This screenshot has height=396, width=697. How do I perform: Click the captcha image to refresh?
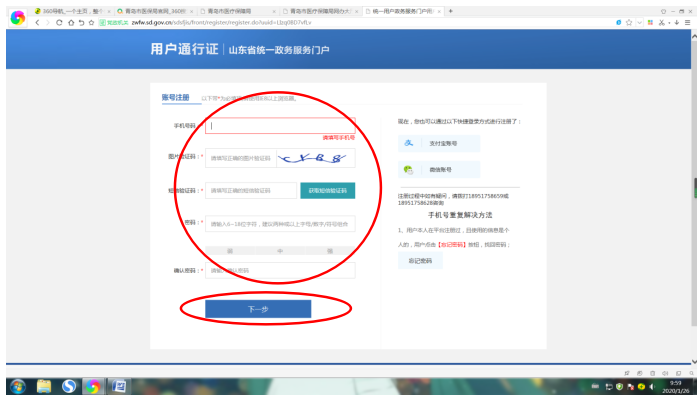(x=316, y=158)
